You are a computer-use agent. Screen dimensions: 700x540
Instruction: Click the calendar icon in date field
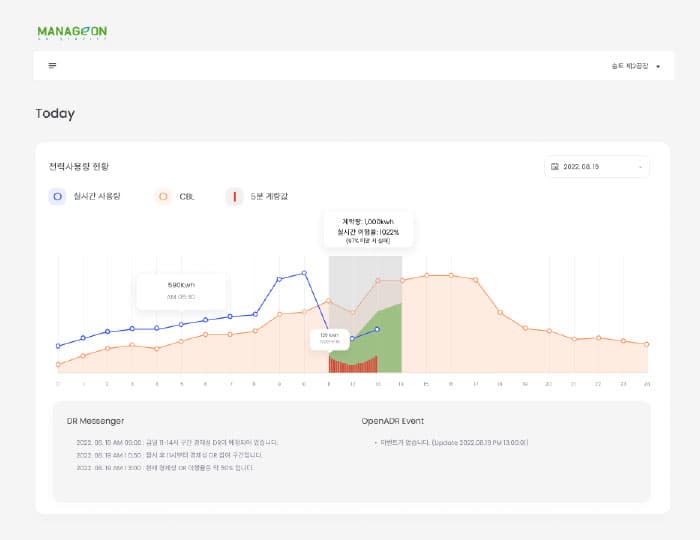click(555, 167)
